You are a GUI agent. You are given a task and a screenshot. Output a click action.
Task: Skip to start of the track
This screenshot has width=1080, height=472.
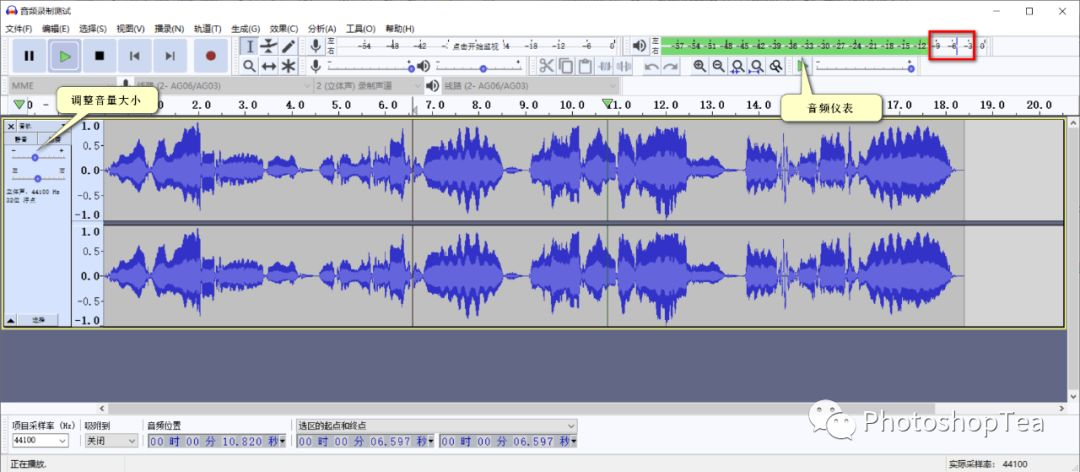[x=135, y=57]
